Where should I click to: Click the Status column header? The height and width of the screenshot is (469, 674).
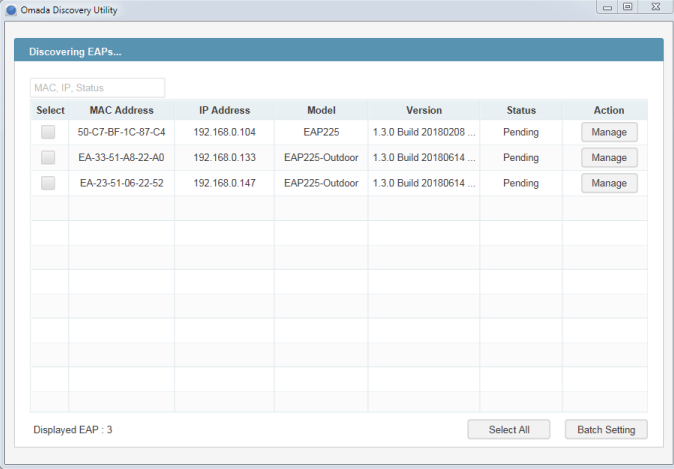[521, 110]
